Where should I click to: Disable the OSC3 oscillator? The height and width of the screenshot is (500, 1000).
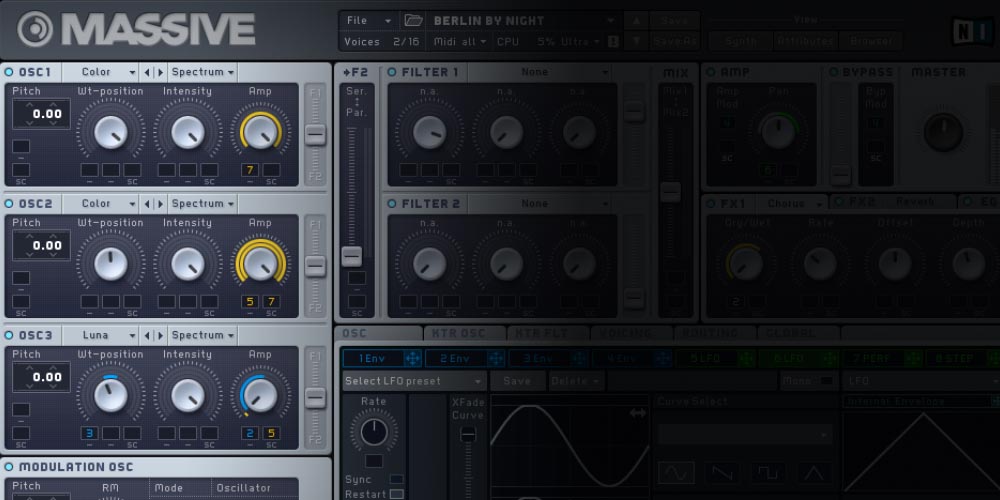point(9,335)
